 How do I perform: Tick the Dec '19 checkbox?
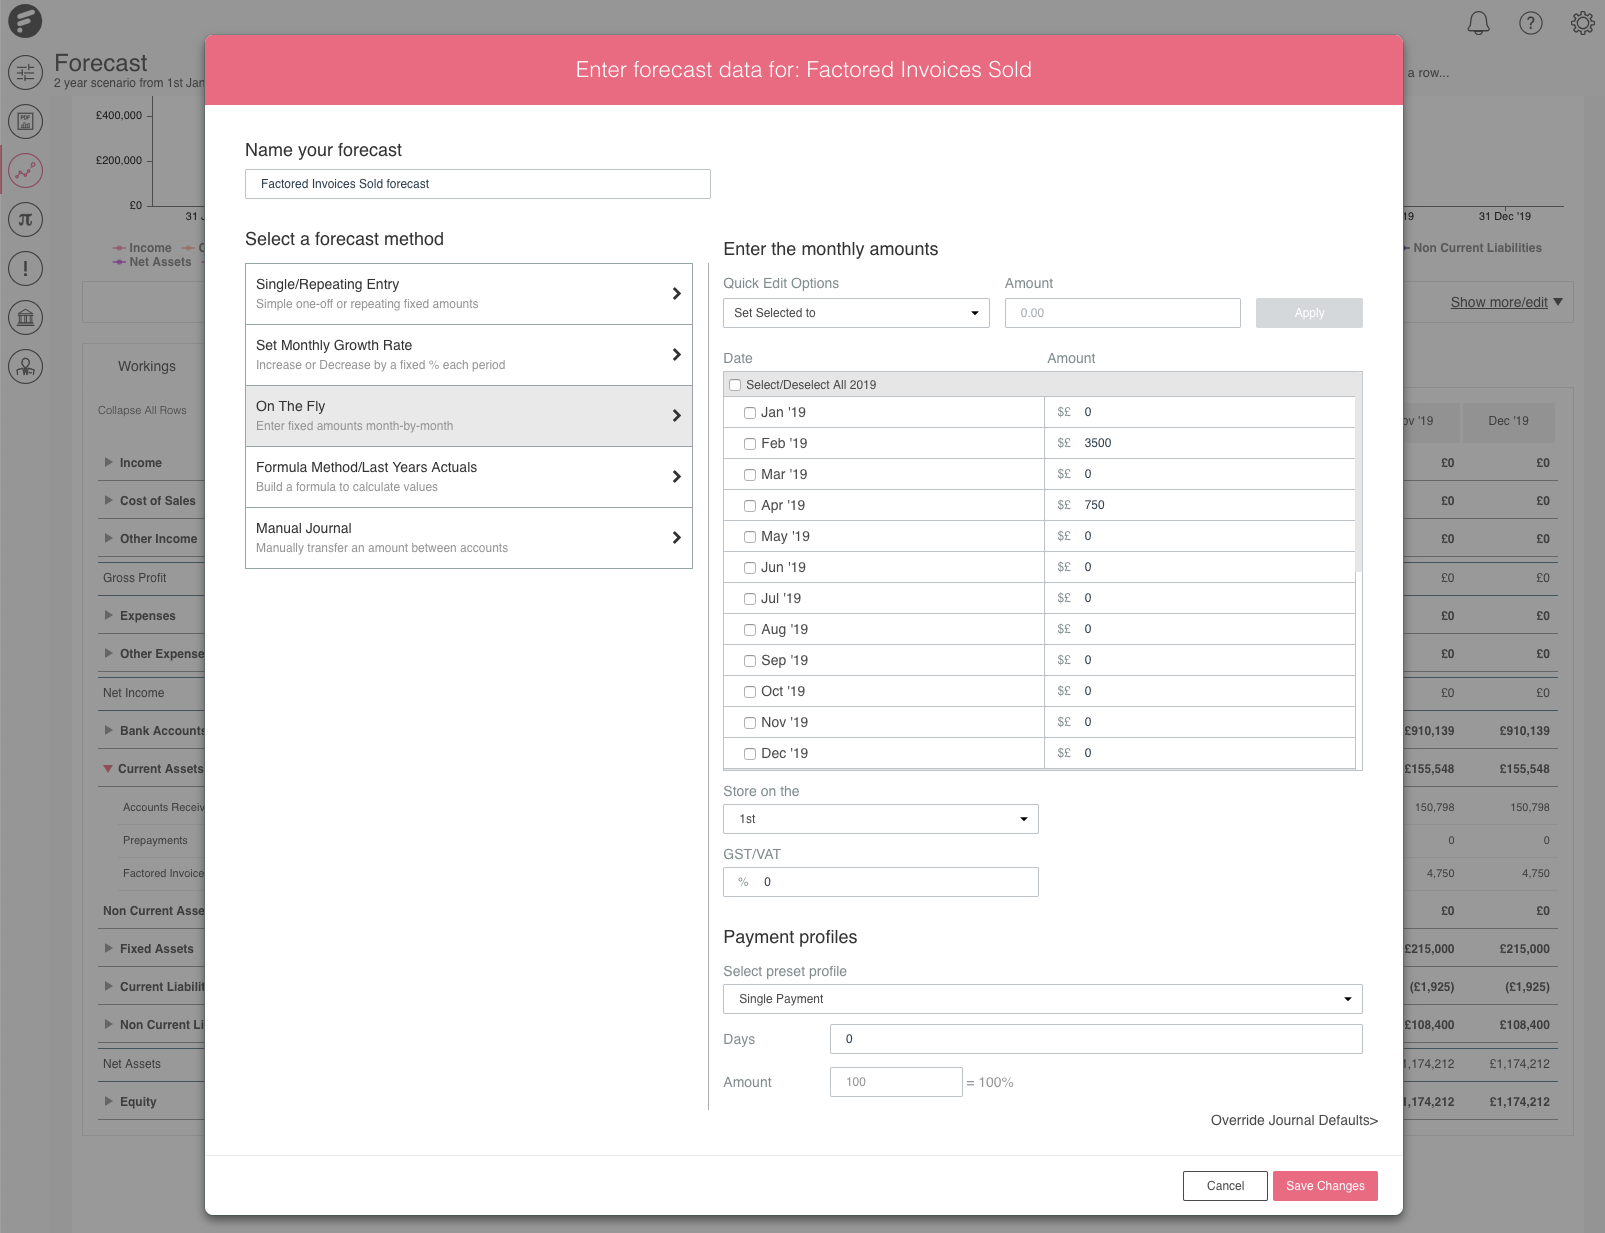750,754
